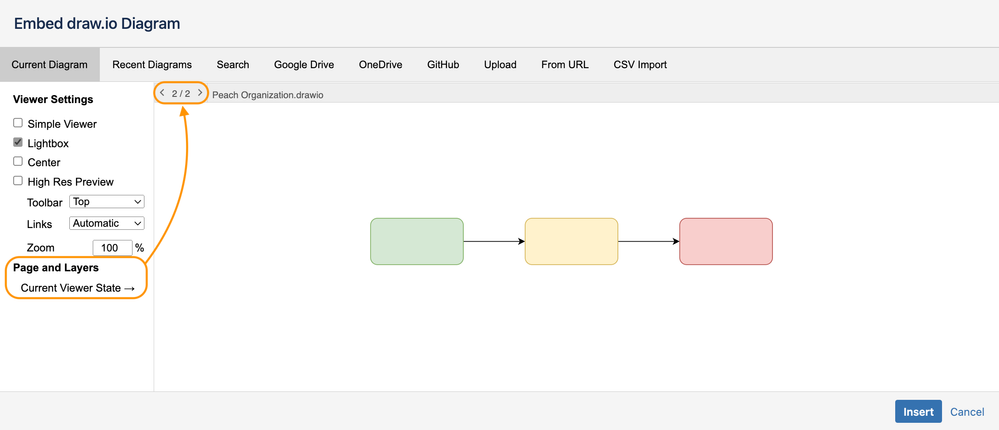999x430 pixels.
Task: Open the From URL tab
Action: pyautogui.click(x=565, y=64)
